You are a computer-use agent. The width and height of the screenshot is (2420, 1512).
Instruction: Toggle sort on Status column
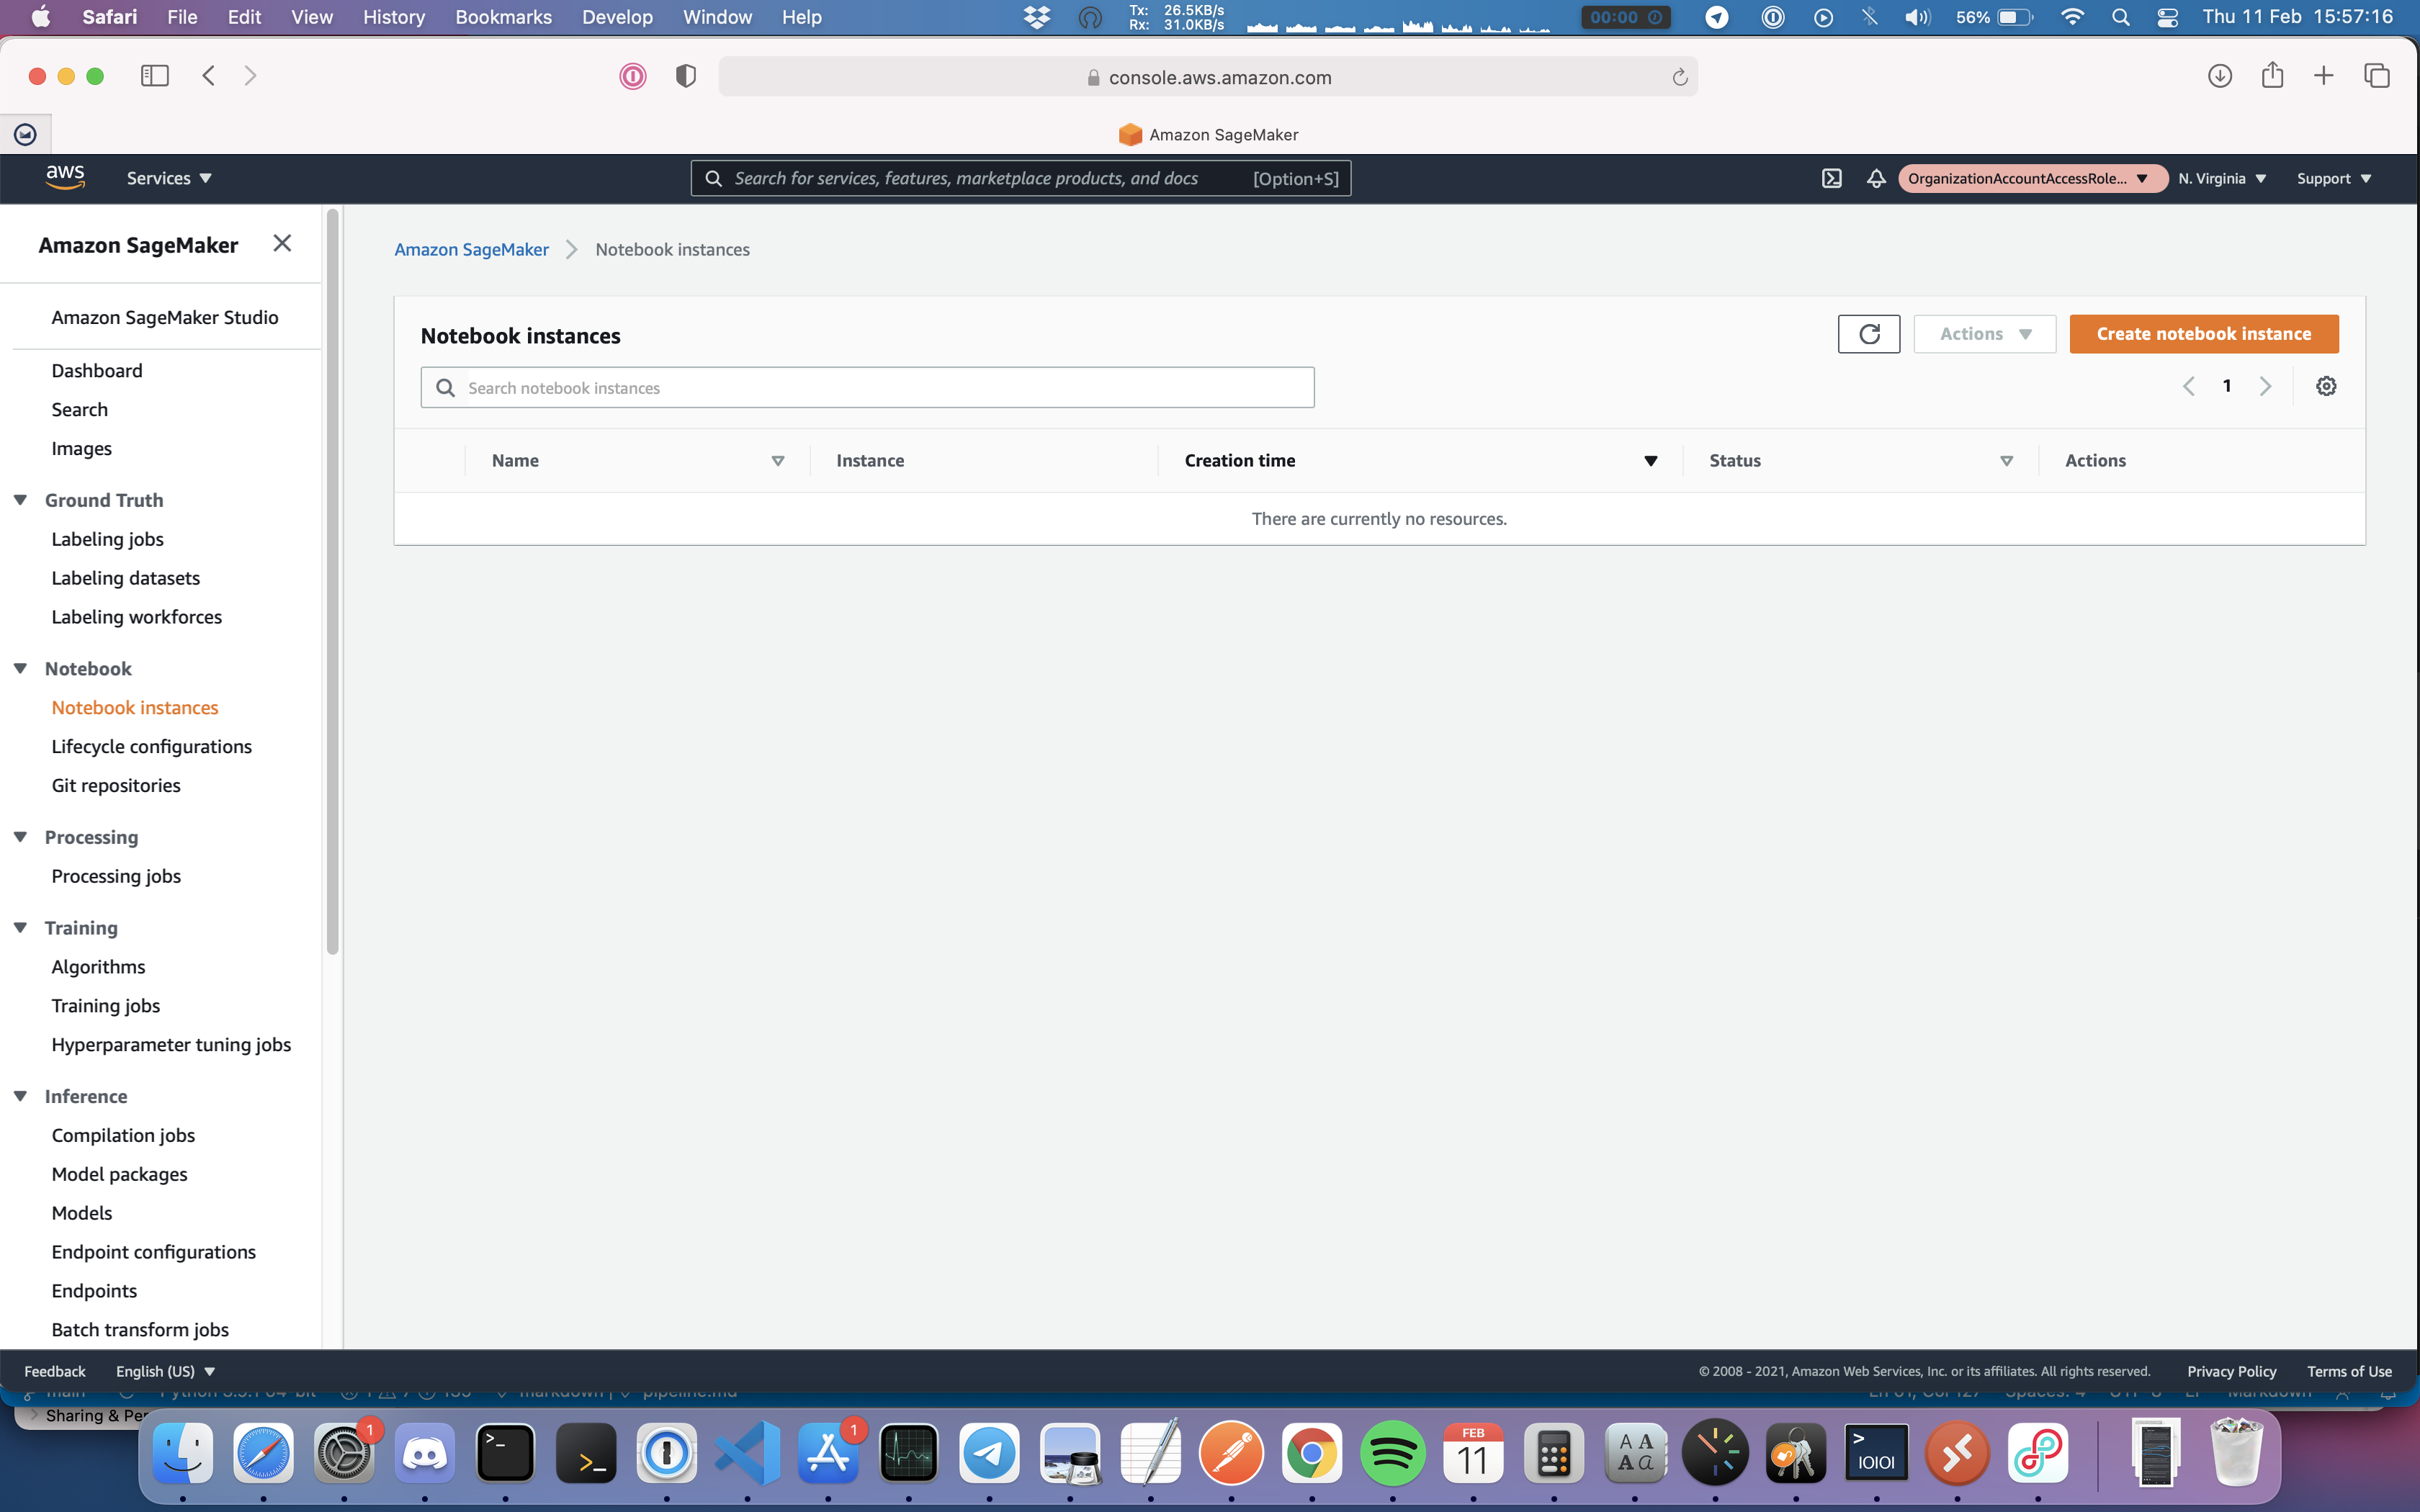(2006, 461)
